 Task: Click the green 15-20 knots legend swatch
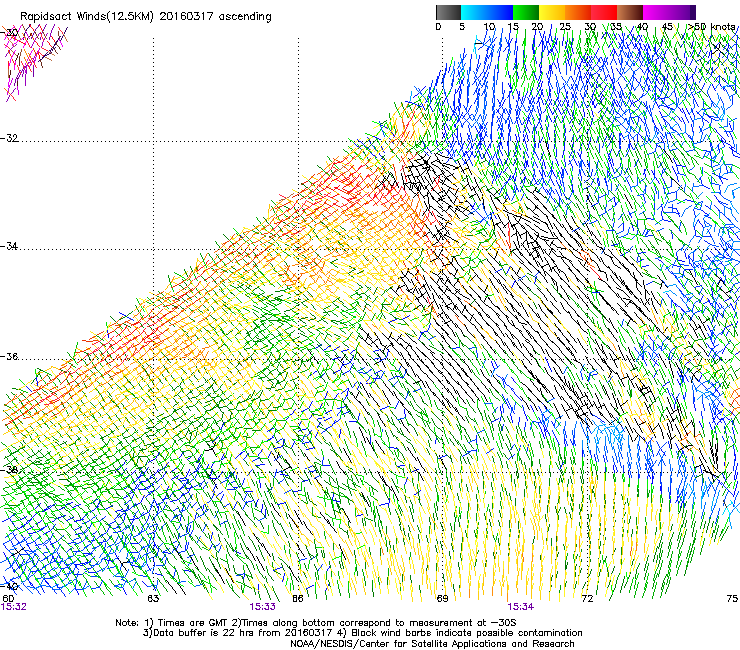526,12
